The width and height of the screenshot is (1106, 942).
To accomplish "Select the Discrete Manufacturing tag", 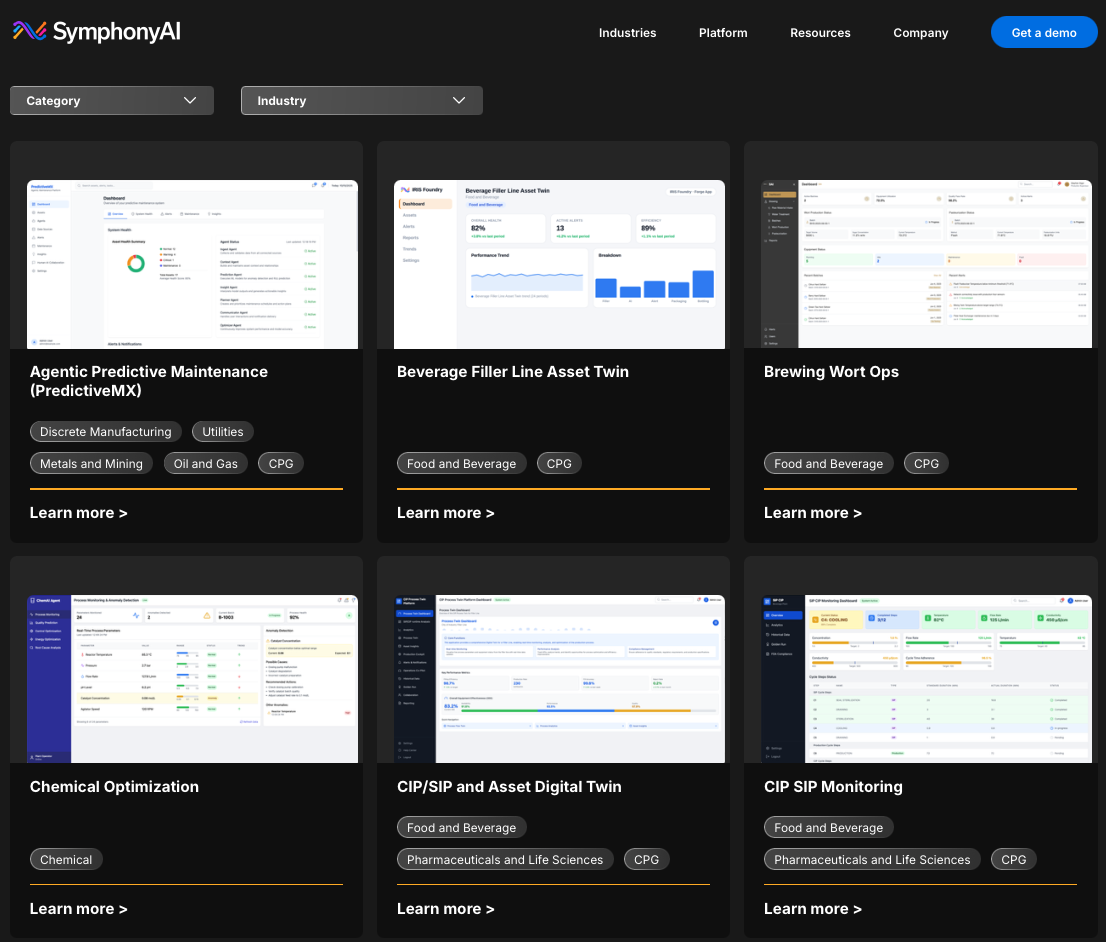I will point(106,432).
